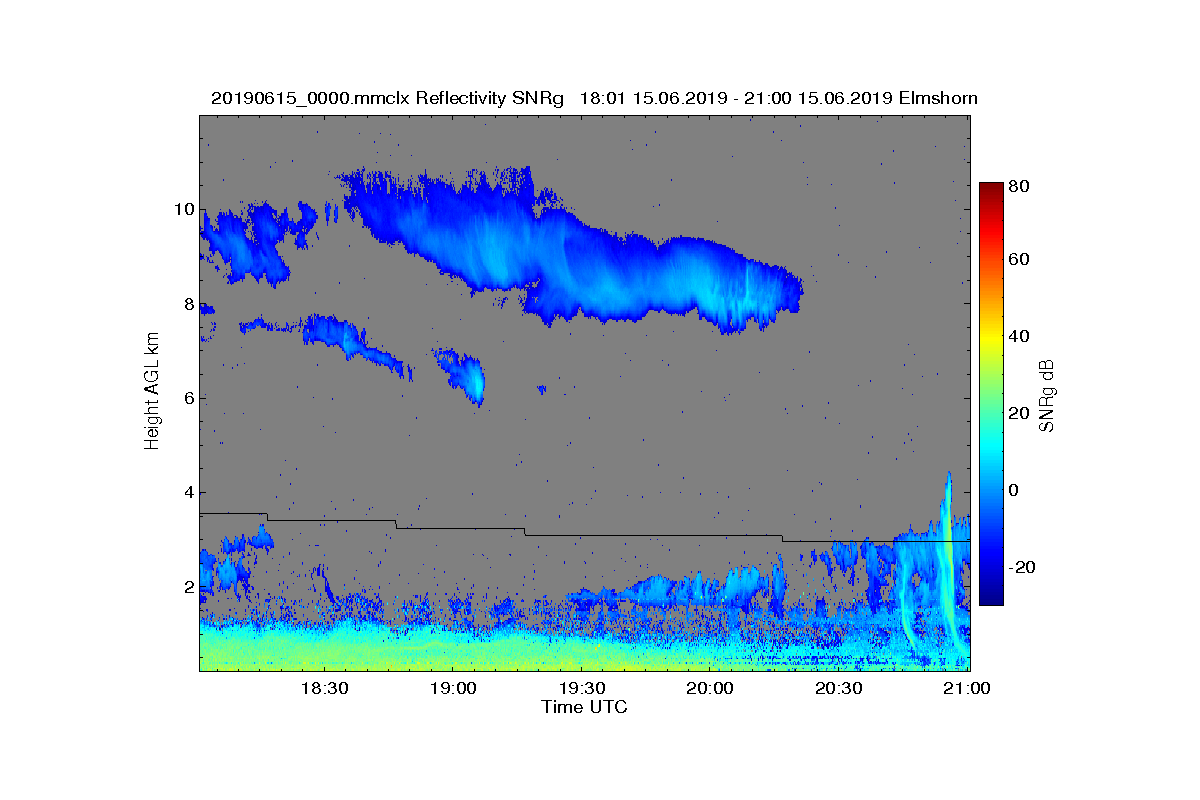Click the height tick label 10

pyautogui.click(x=183, y=210)
